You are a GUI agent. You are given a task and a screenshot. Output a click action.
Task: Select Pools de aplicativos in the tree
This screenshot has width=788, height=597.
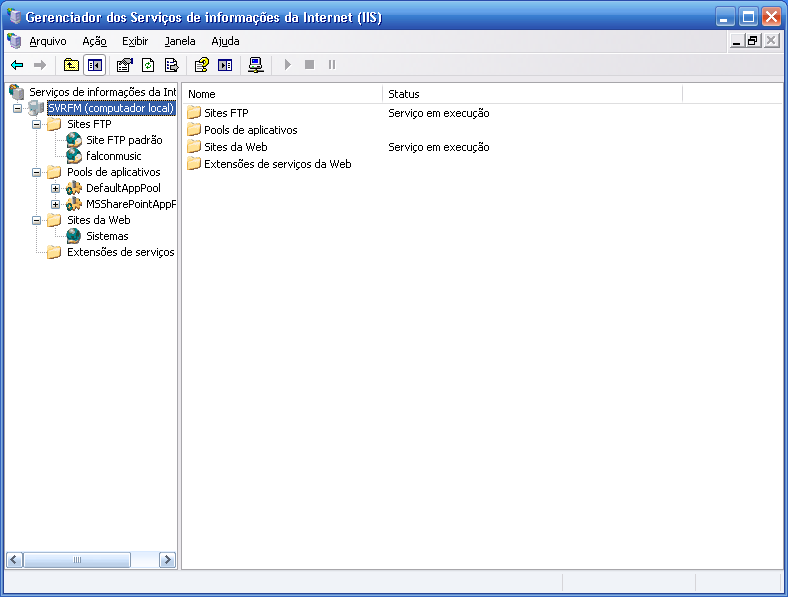pos(114,172)
